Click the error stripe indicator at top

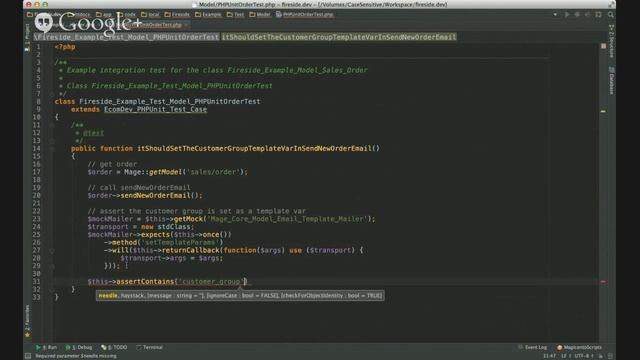[603, 46]
